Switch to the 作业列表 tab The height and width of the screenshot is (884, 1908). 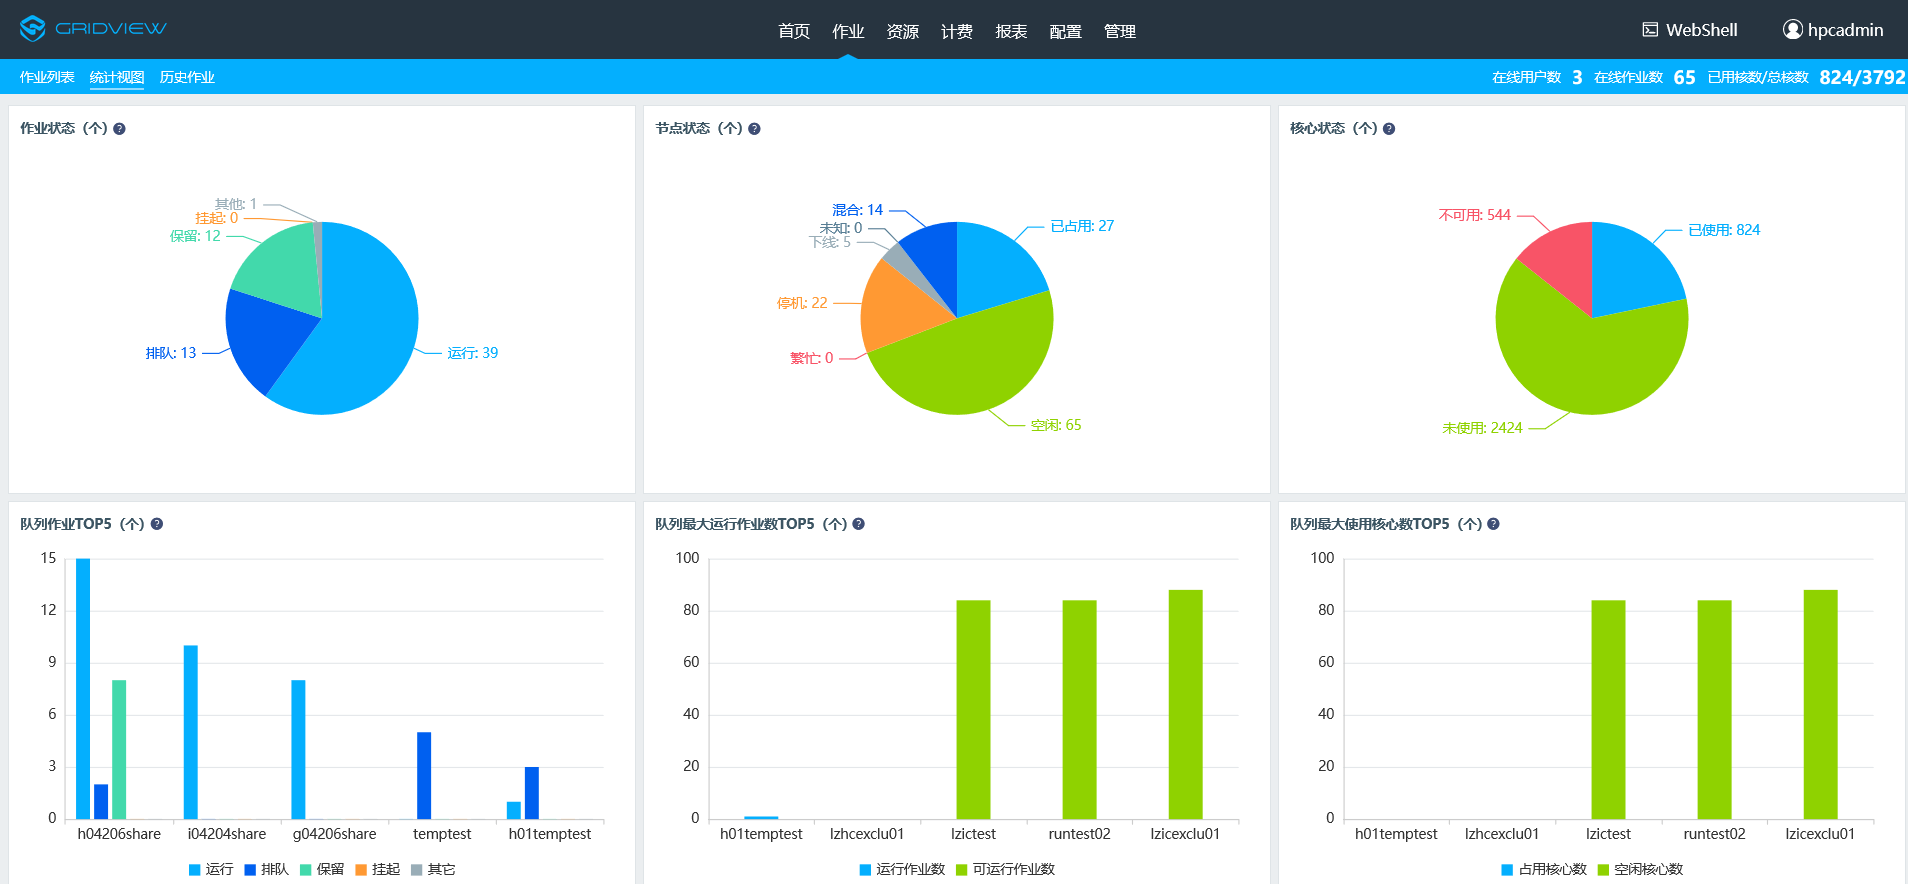[x=47, y=77]
